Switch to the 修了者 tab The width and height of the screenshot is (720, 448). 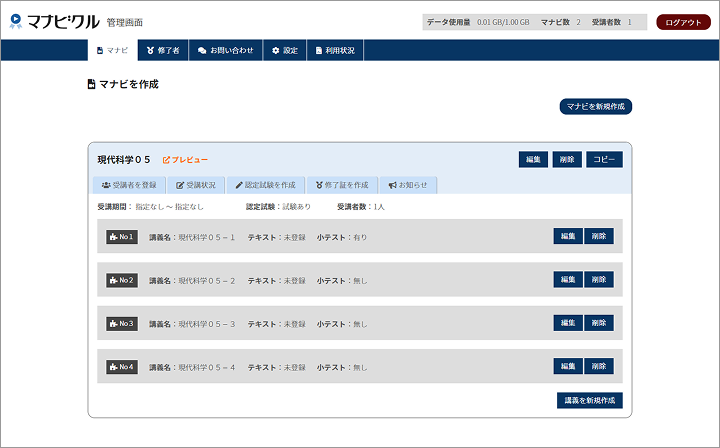click(162, 50)
